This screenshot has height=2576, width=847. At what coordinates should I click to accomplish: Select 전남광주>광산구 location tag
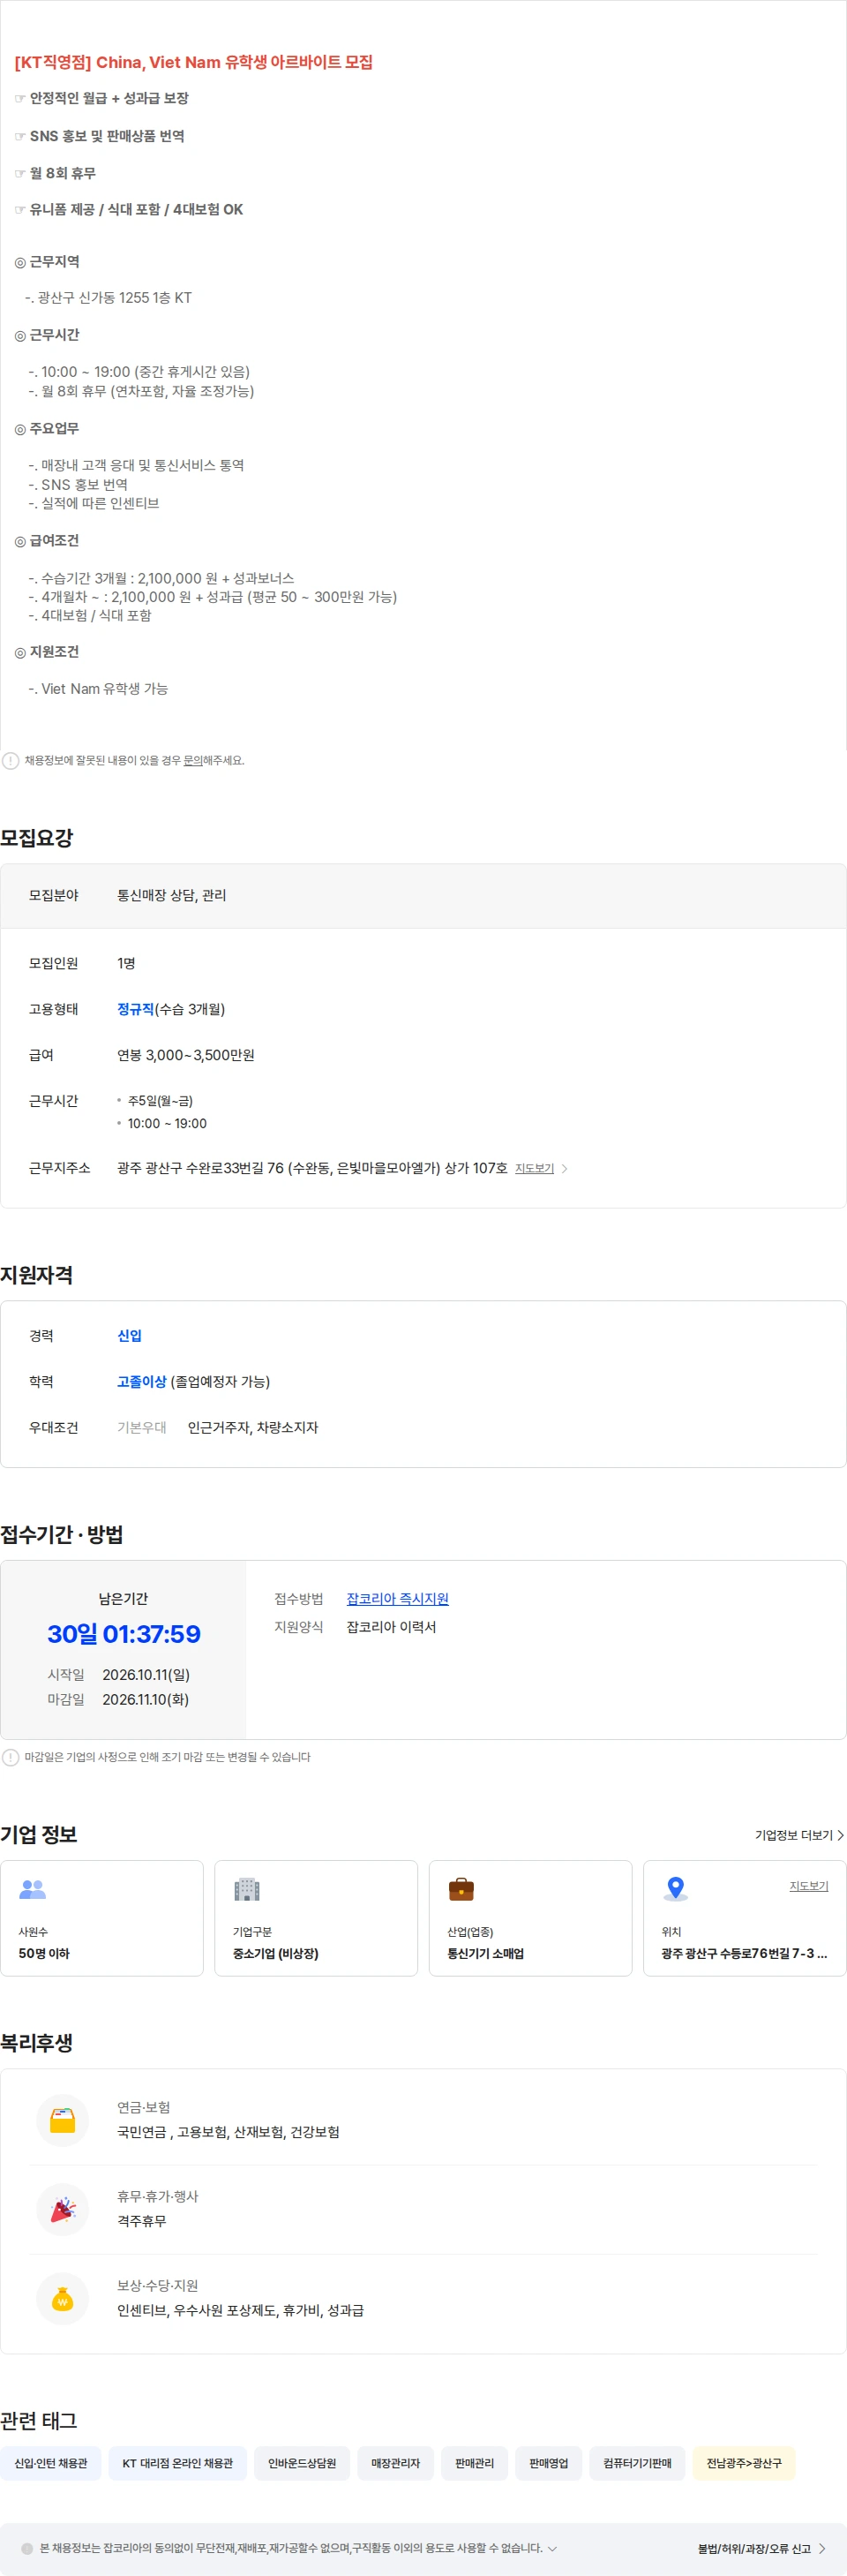click(744, 2463)
